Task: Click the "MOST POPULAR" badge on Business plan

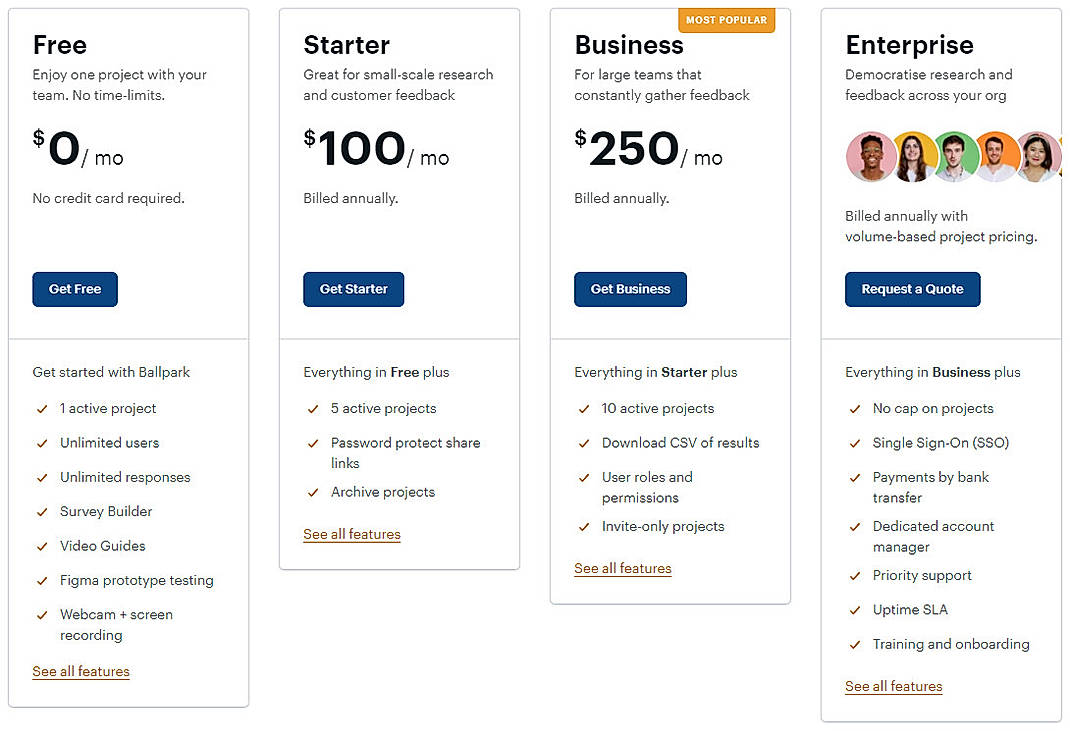Action: click(x=727, y=19)
